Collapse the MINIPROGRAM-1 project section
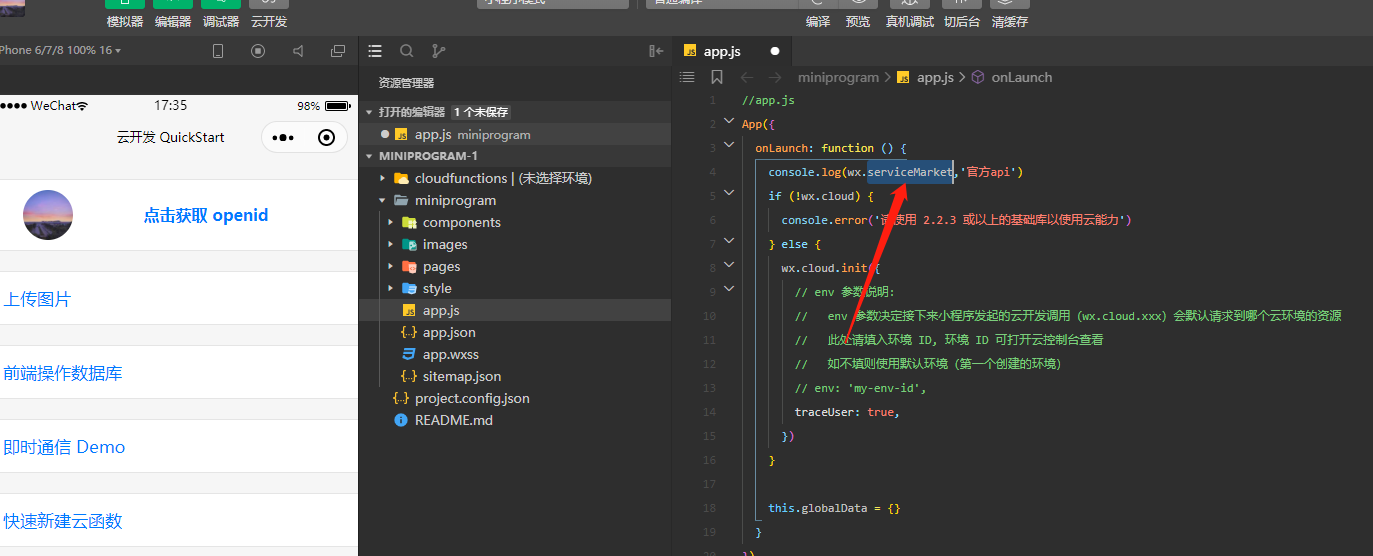Image resolution: width=1373 pixels, height=556 pixels. [369, 156]
